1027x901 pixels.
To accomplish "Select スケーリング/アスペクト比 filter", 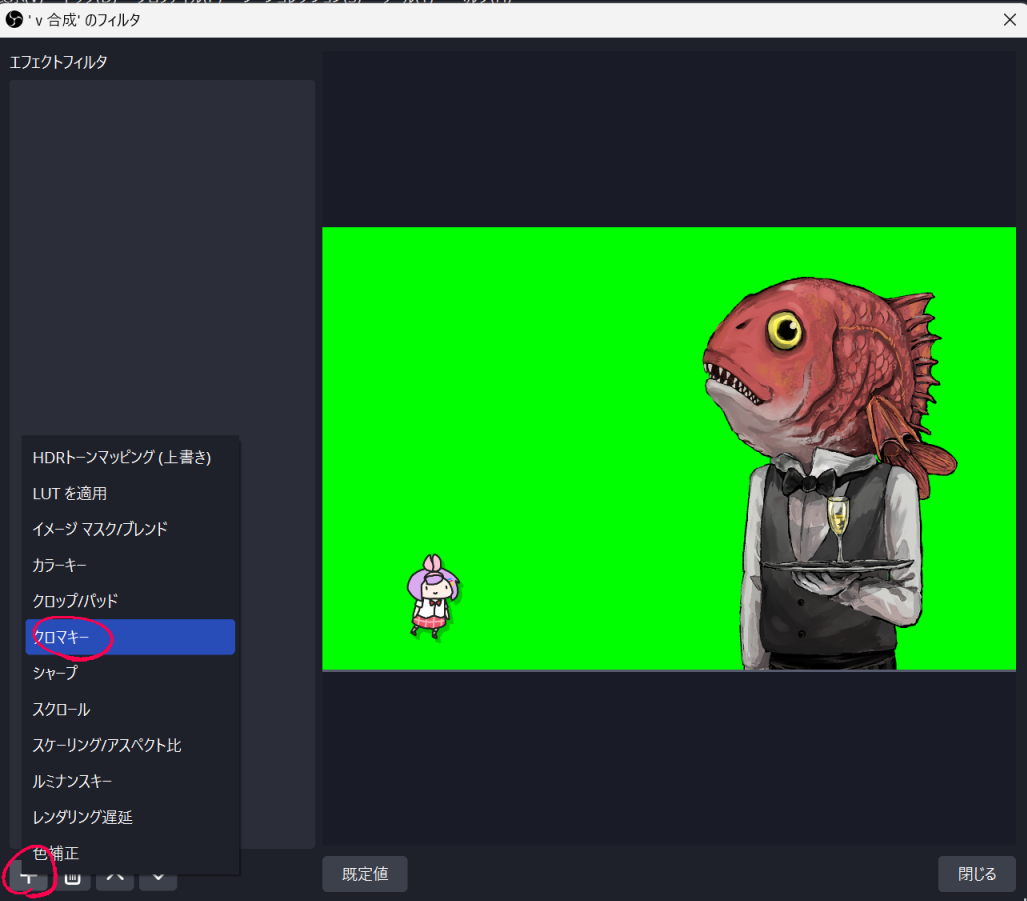I will click(130, 745).
